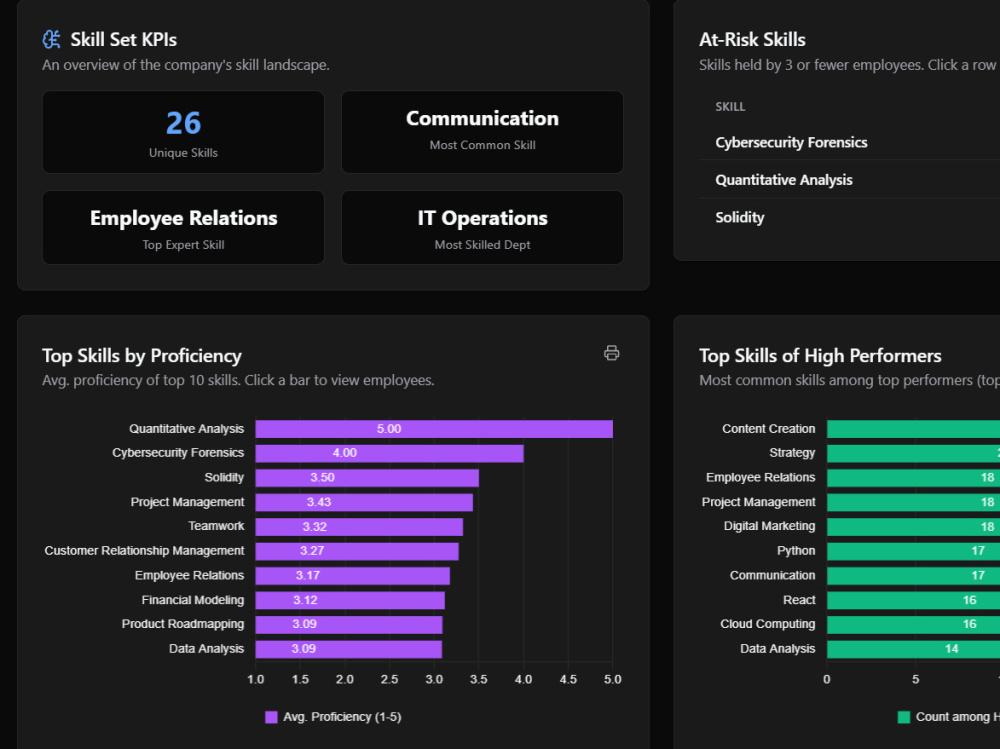The width and height of the screenshot is (1000, 749).
Task: Open the 26 Unique Skills card
Action: tap(183, 132)
